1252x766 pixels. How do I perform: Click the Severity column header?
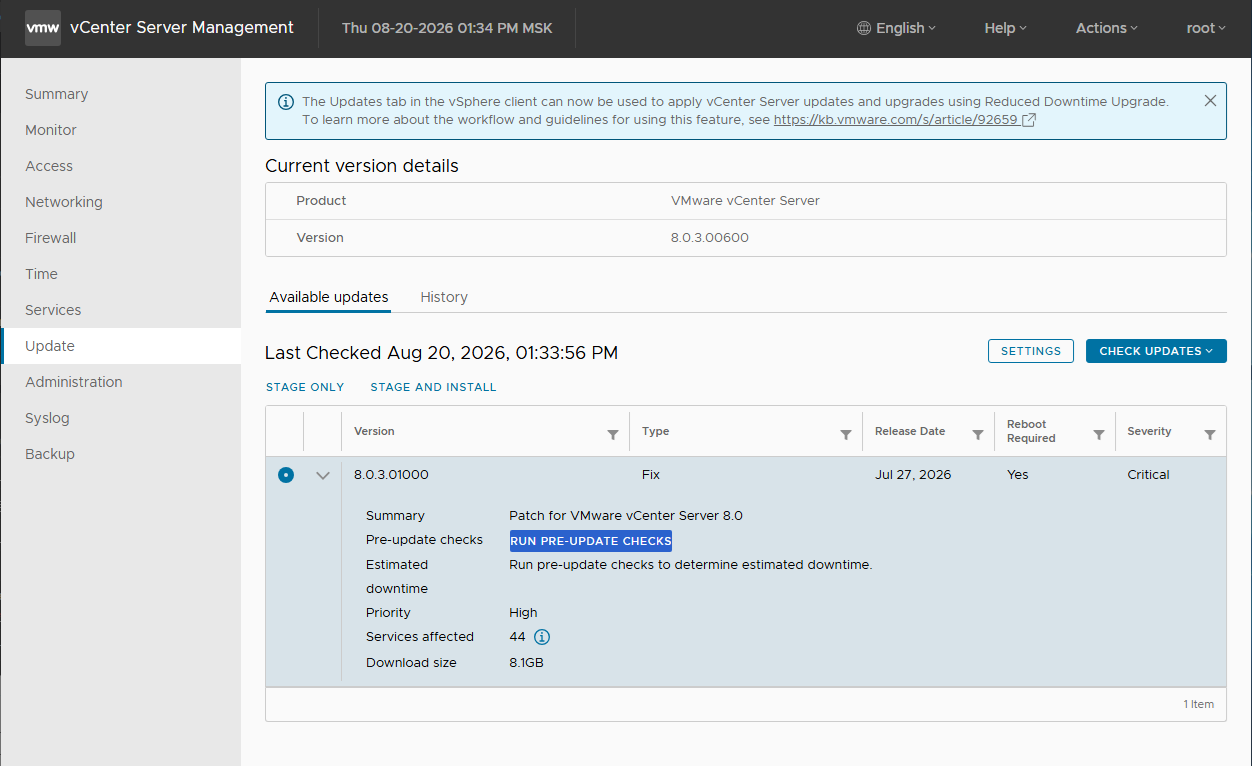[1149, 431]
